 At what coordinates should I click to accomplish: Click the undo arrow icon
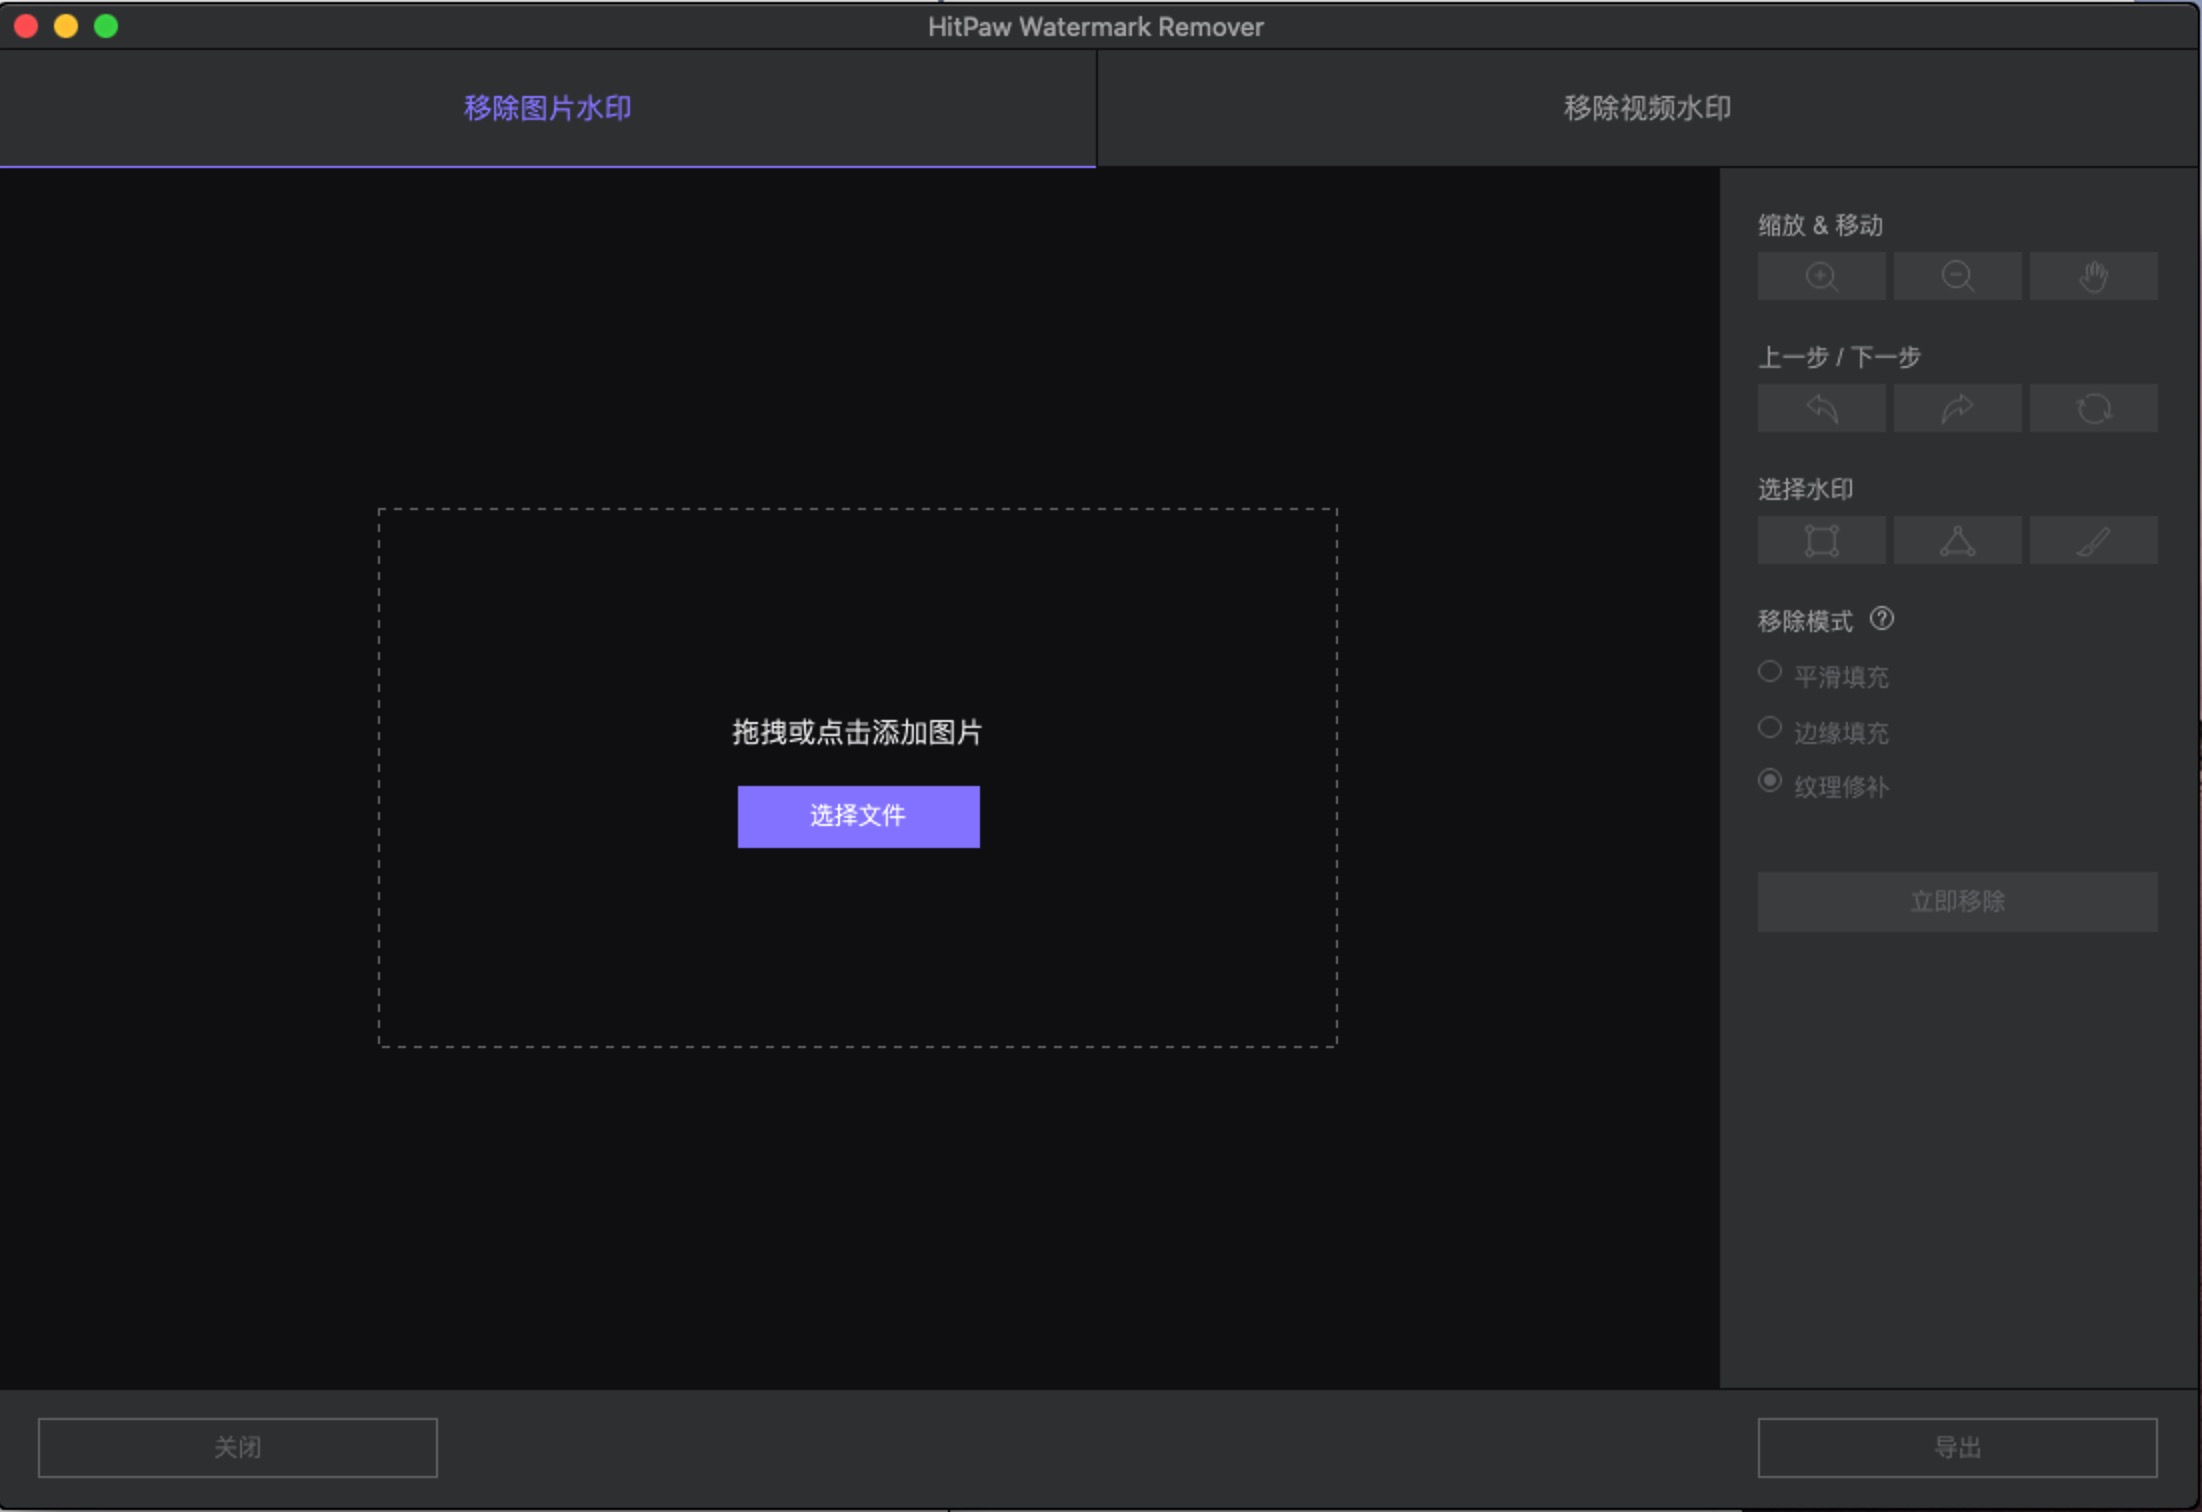(x=1821, y=408)
